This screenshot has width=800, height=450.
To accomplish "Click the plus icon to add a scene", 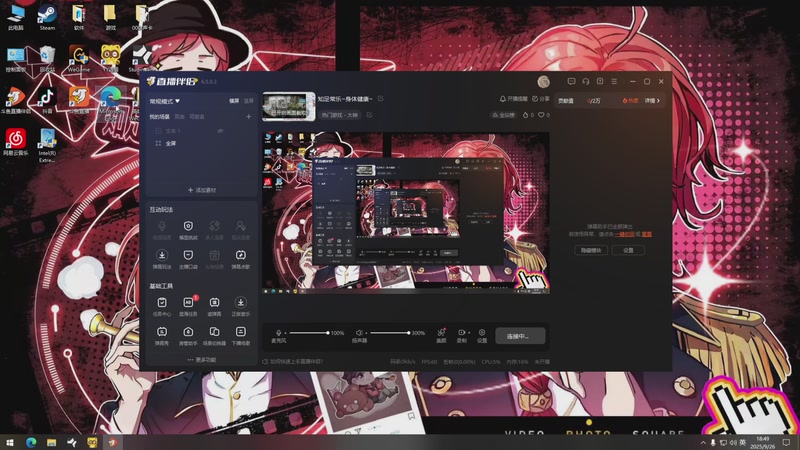I will coord(248,117).
